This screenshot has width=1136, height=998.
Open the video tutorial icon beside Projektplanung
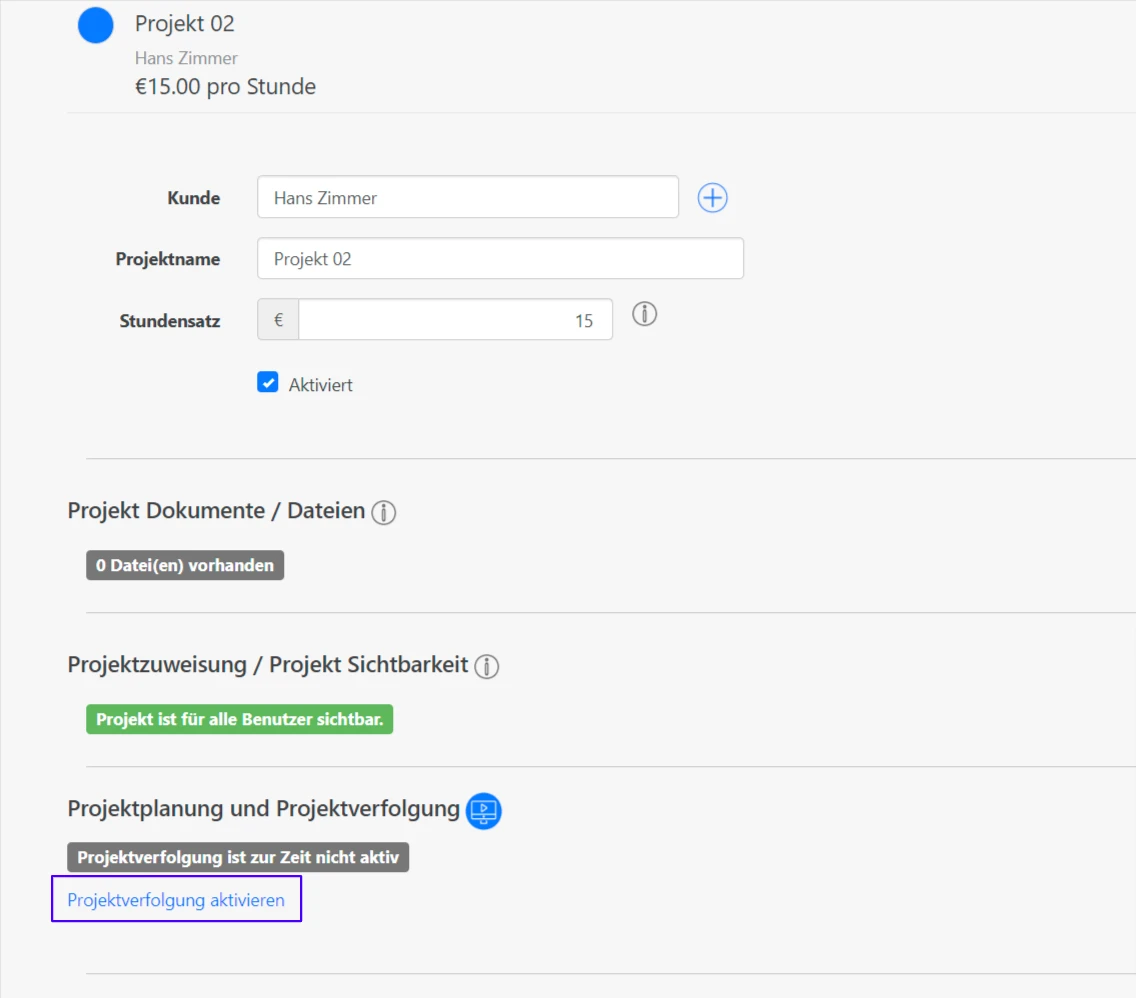pos(484,811)
